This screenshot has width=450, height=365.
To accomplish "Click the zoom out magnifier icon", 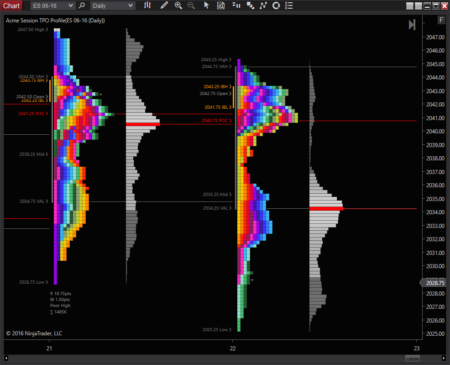I will [x=191, y=6].
